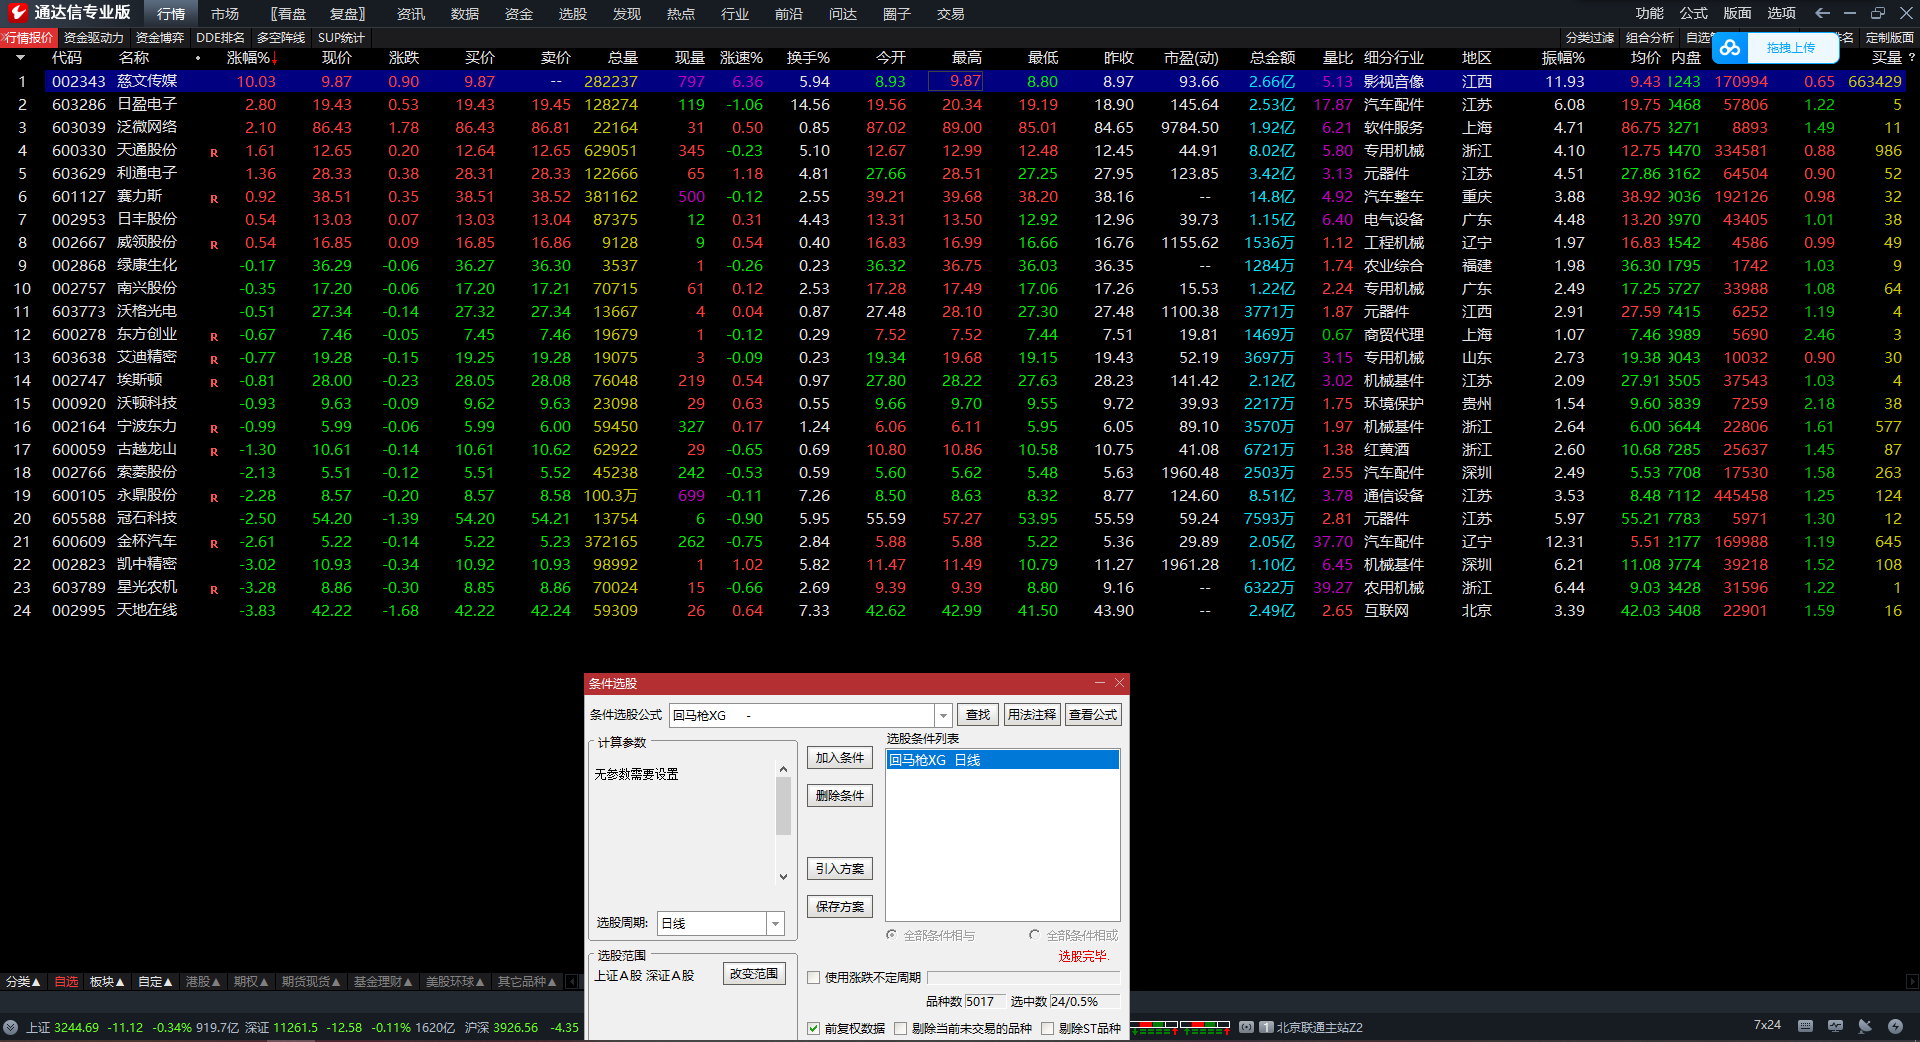Click the 通达信 red logo icon
This screenshot has width=1920, height=1042.
[18, 12]
